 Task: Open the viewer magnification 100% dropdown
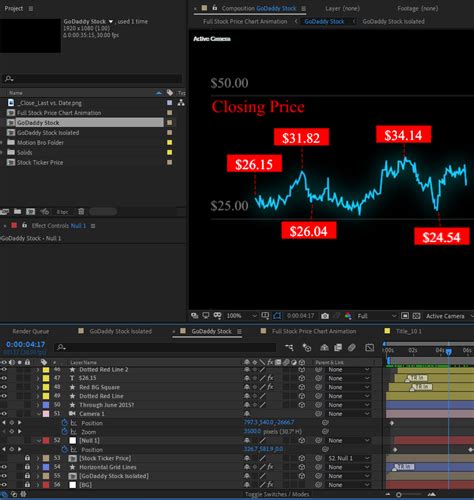pos(242,316)
